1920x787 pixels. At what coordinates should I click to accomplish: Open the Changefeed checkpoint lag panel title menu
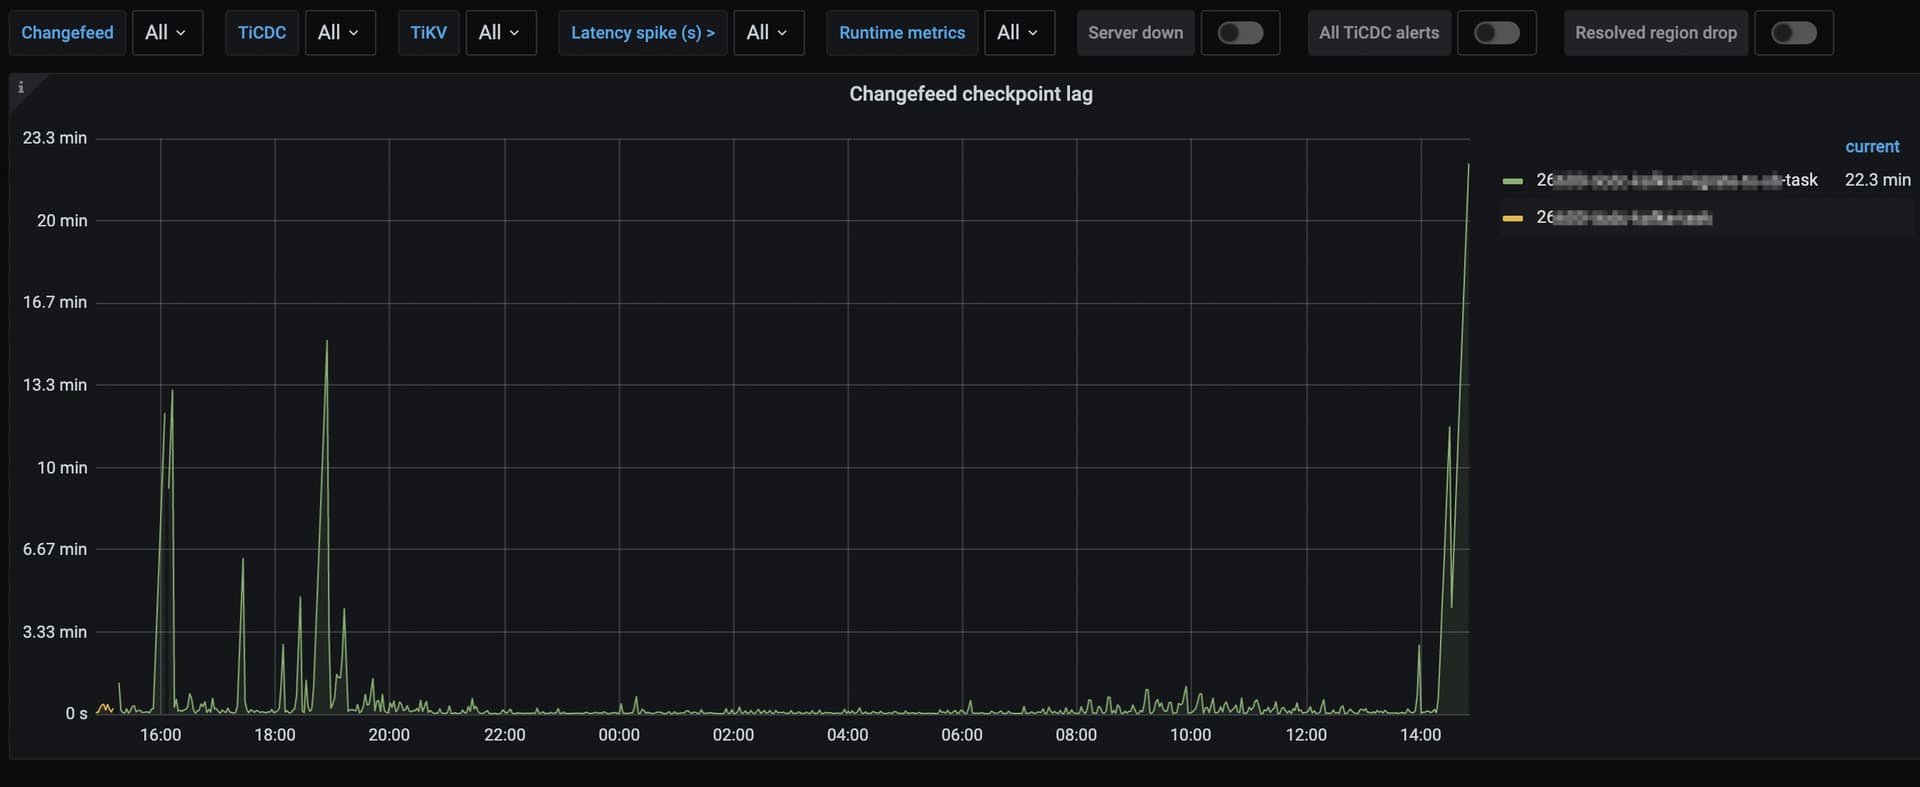tap(971, 94)
